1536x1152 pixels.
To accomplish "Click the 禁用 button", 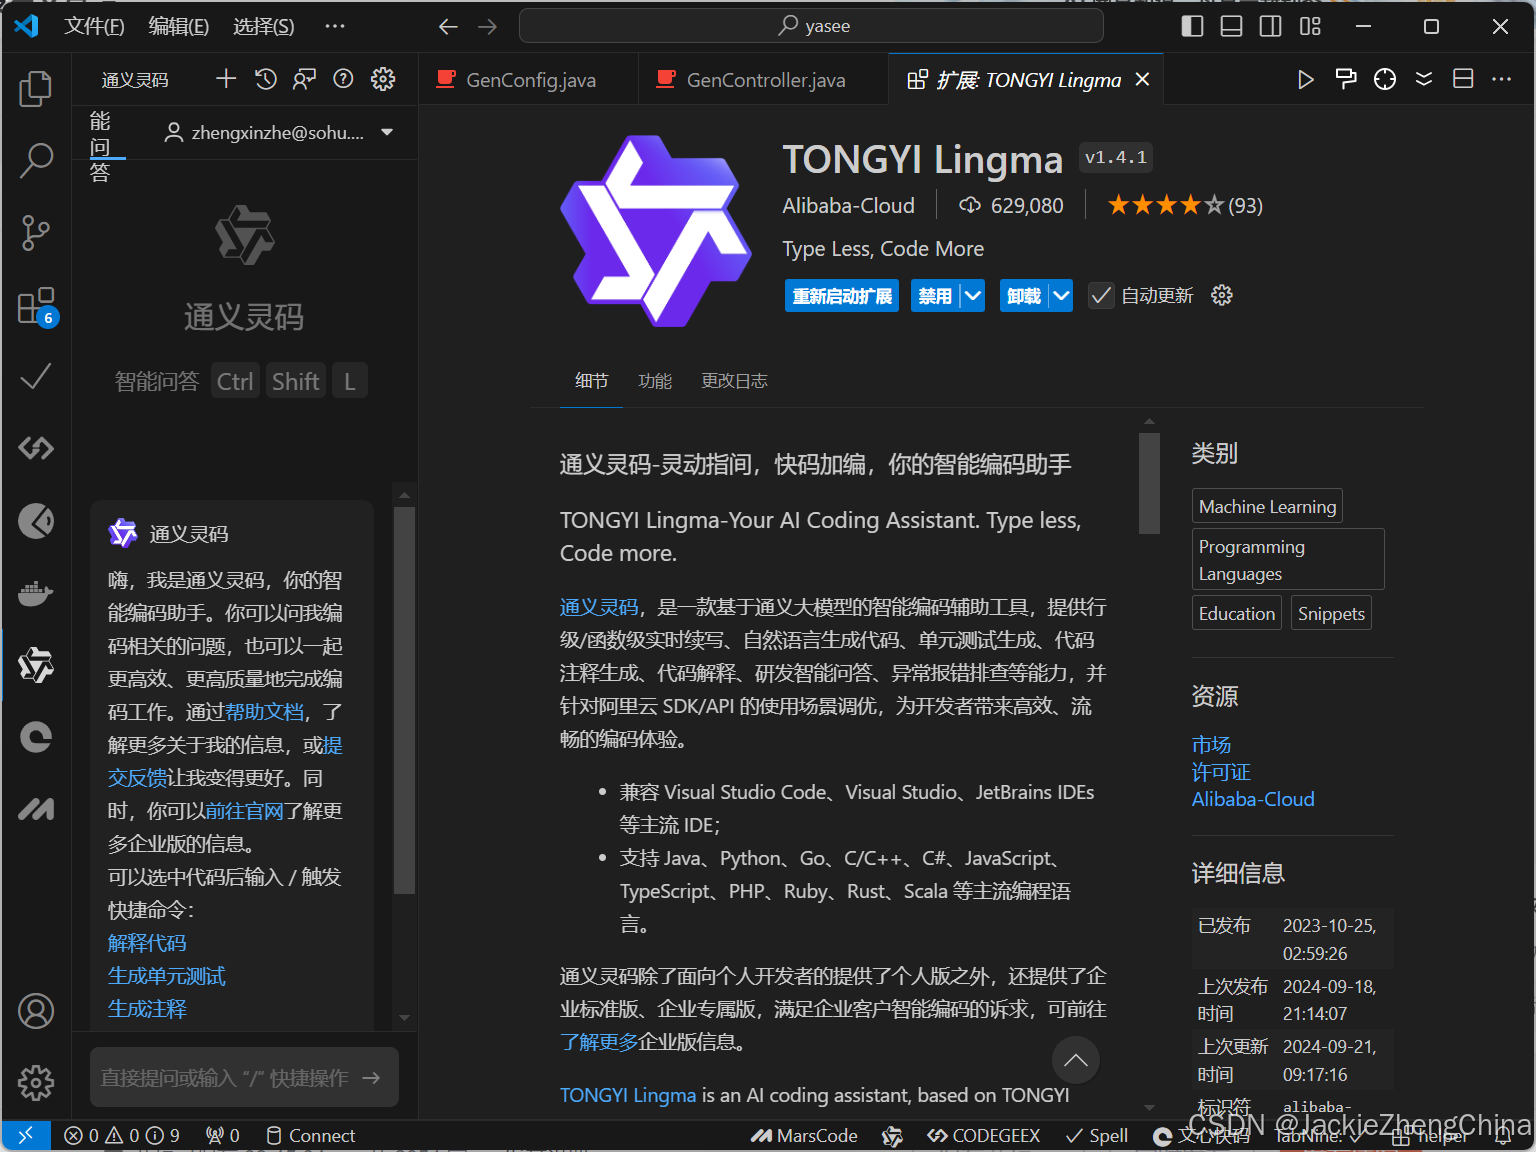I will (x=935, y=295).
